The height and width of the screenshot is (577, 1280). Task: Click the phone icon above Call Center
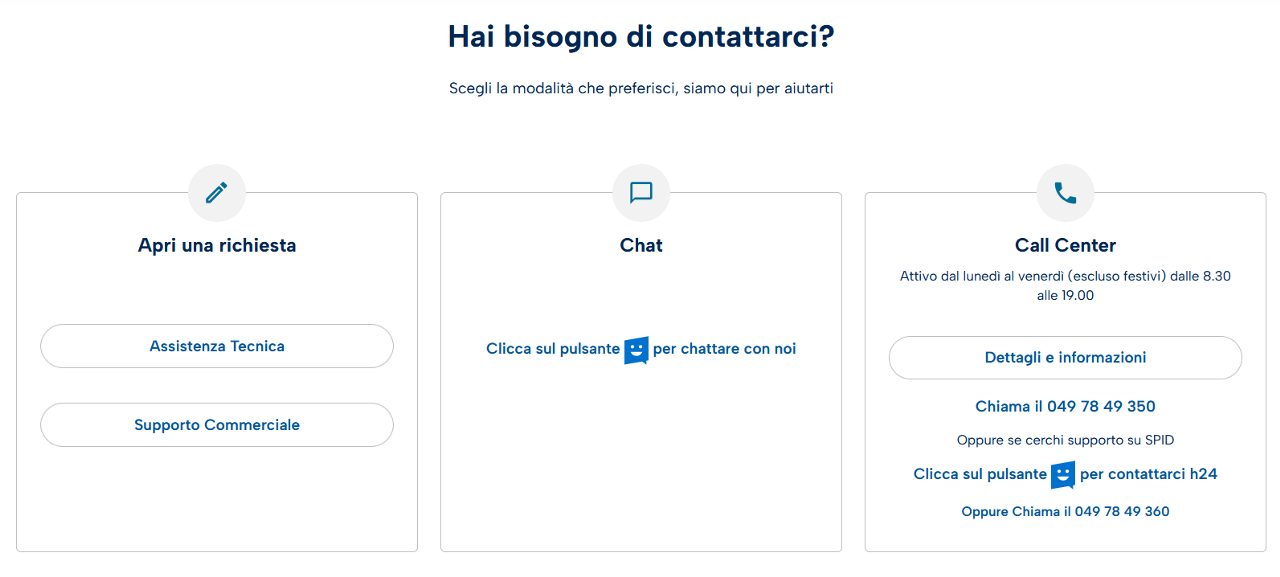[1065, 193]
